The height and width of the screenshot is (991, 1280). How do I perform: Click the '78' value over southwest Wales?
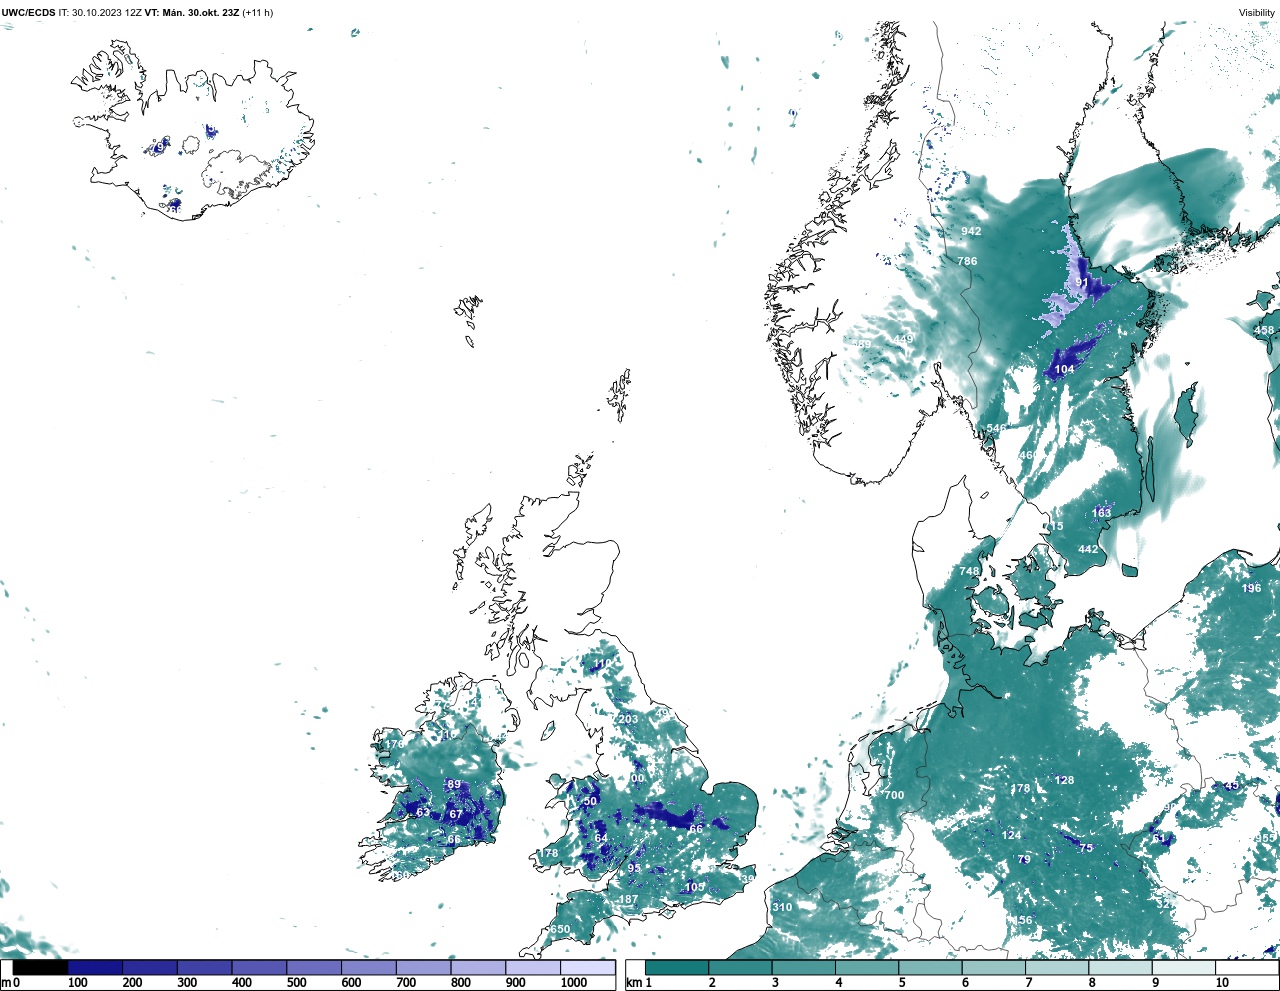(x=551, y=853)
